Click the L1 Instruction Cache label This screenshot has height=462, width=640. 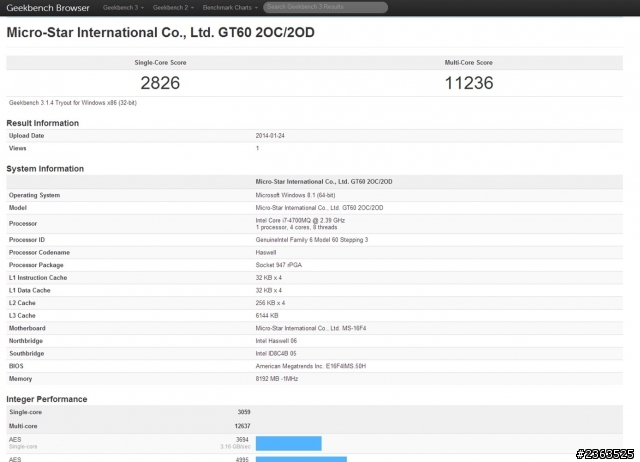[38, 278]
